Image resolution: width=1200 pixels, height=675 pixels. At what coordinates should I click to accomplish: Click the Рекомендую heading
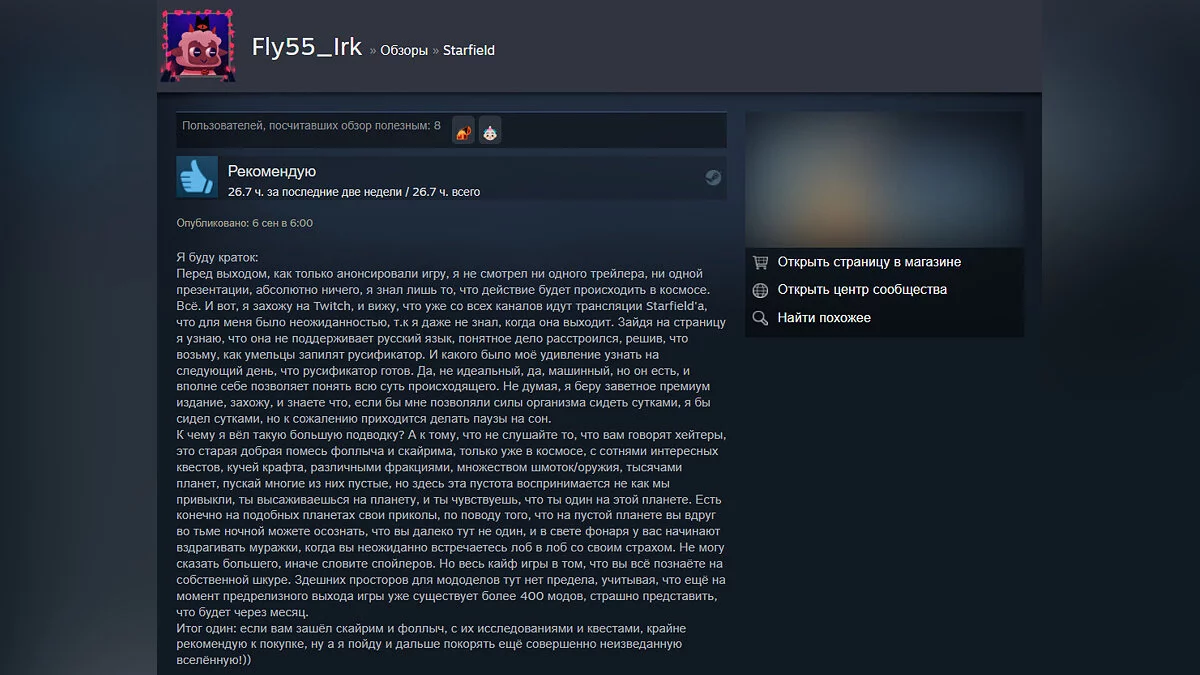click(272, 171)
